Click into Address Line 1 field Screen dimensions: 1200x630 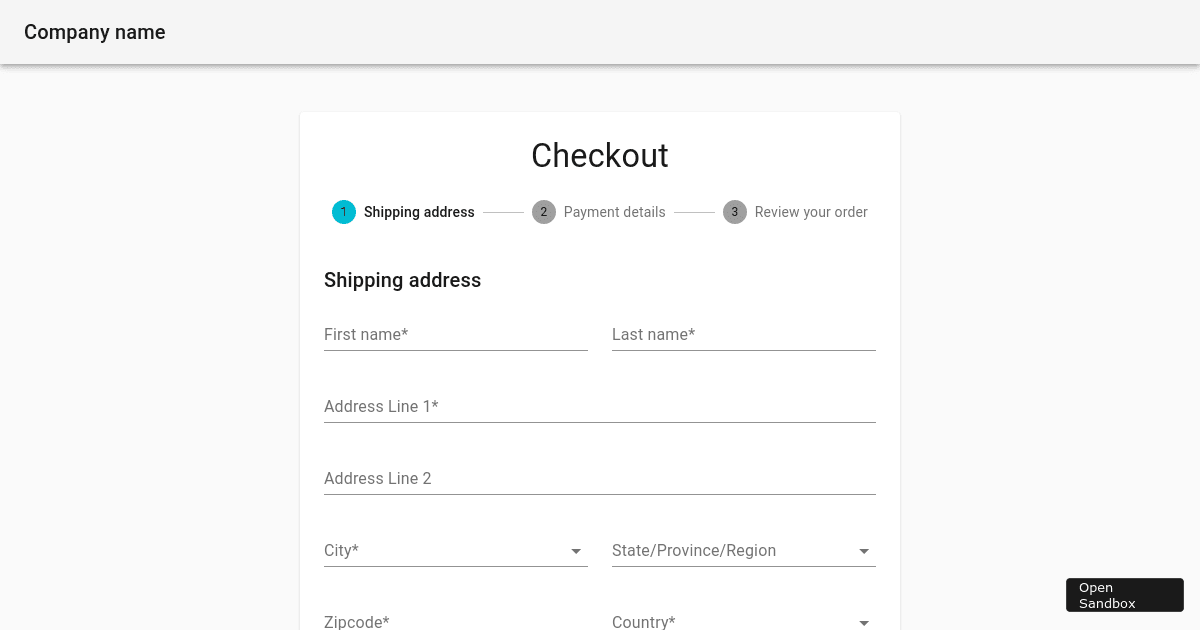[600, 407]
